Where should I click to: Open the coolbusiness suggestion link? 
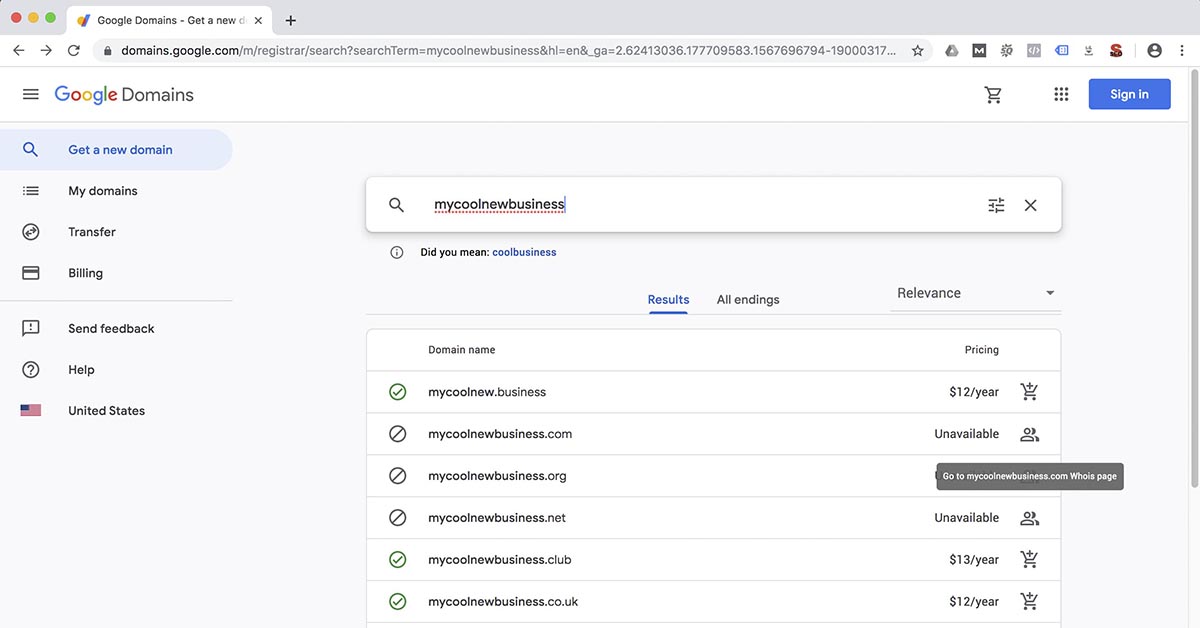pyautogui.click(x=524, y=252)
